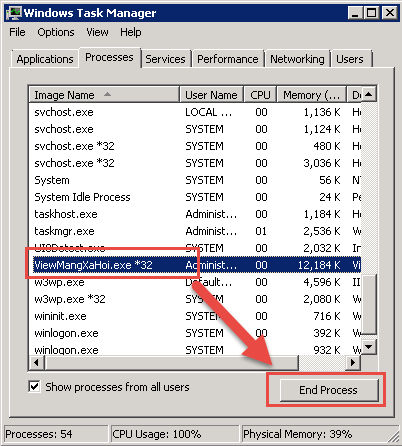
Task: Open the View menu
Action: click(x=97, y=32)
